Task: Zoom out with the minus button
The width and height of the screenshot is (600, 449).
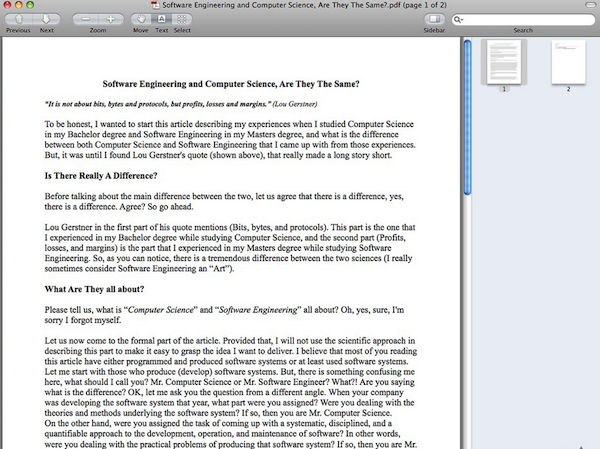Action: pos(85,19)
